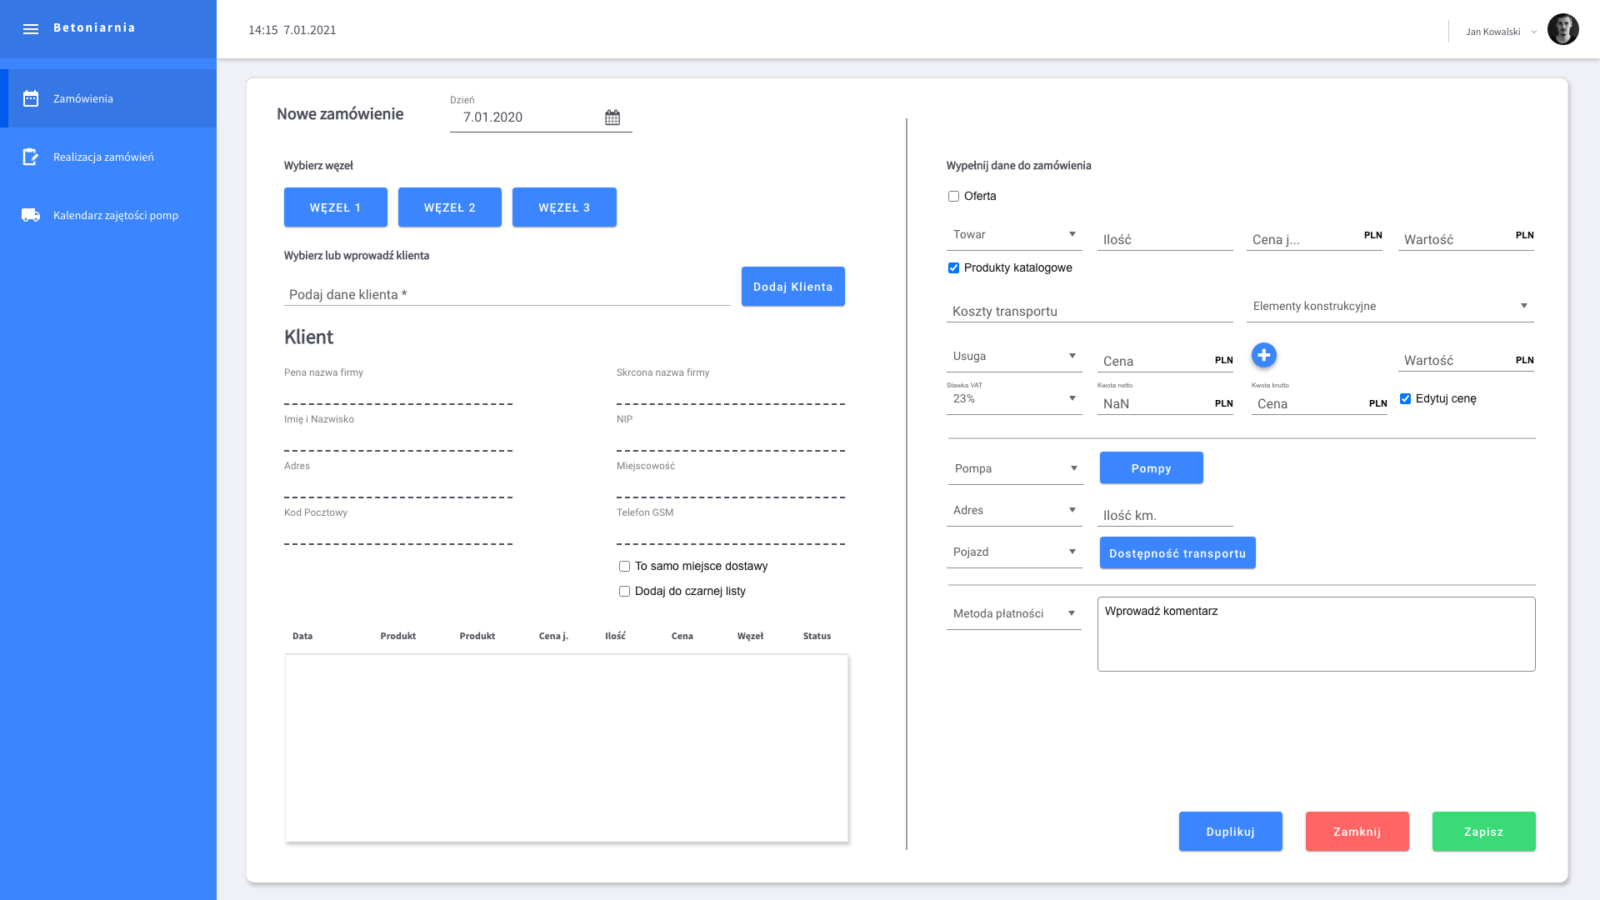Click the pump truck icon in sidebar
This screenshot has height=900, width=1600.
31,215
